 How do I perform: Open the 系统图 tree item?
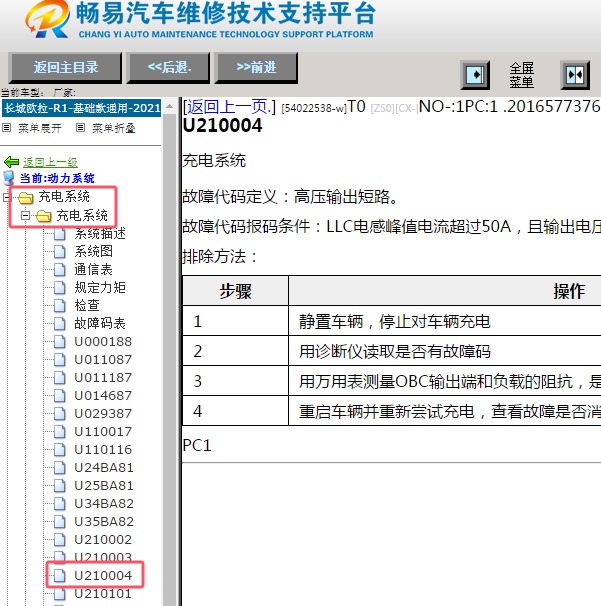tap(94, 252)
